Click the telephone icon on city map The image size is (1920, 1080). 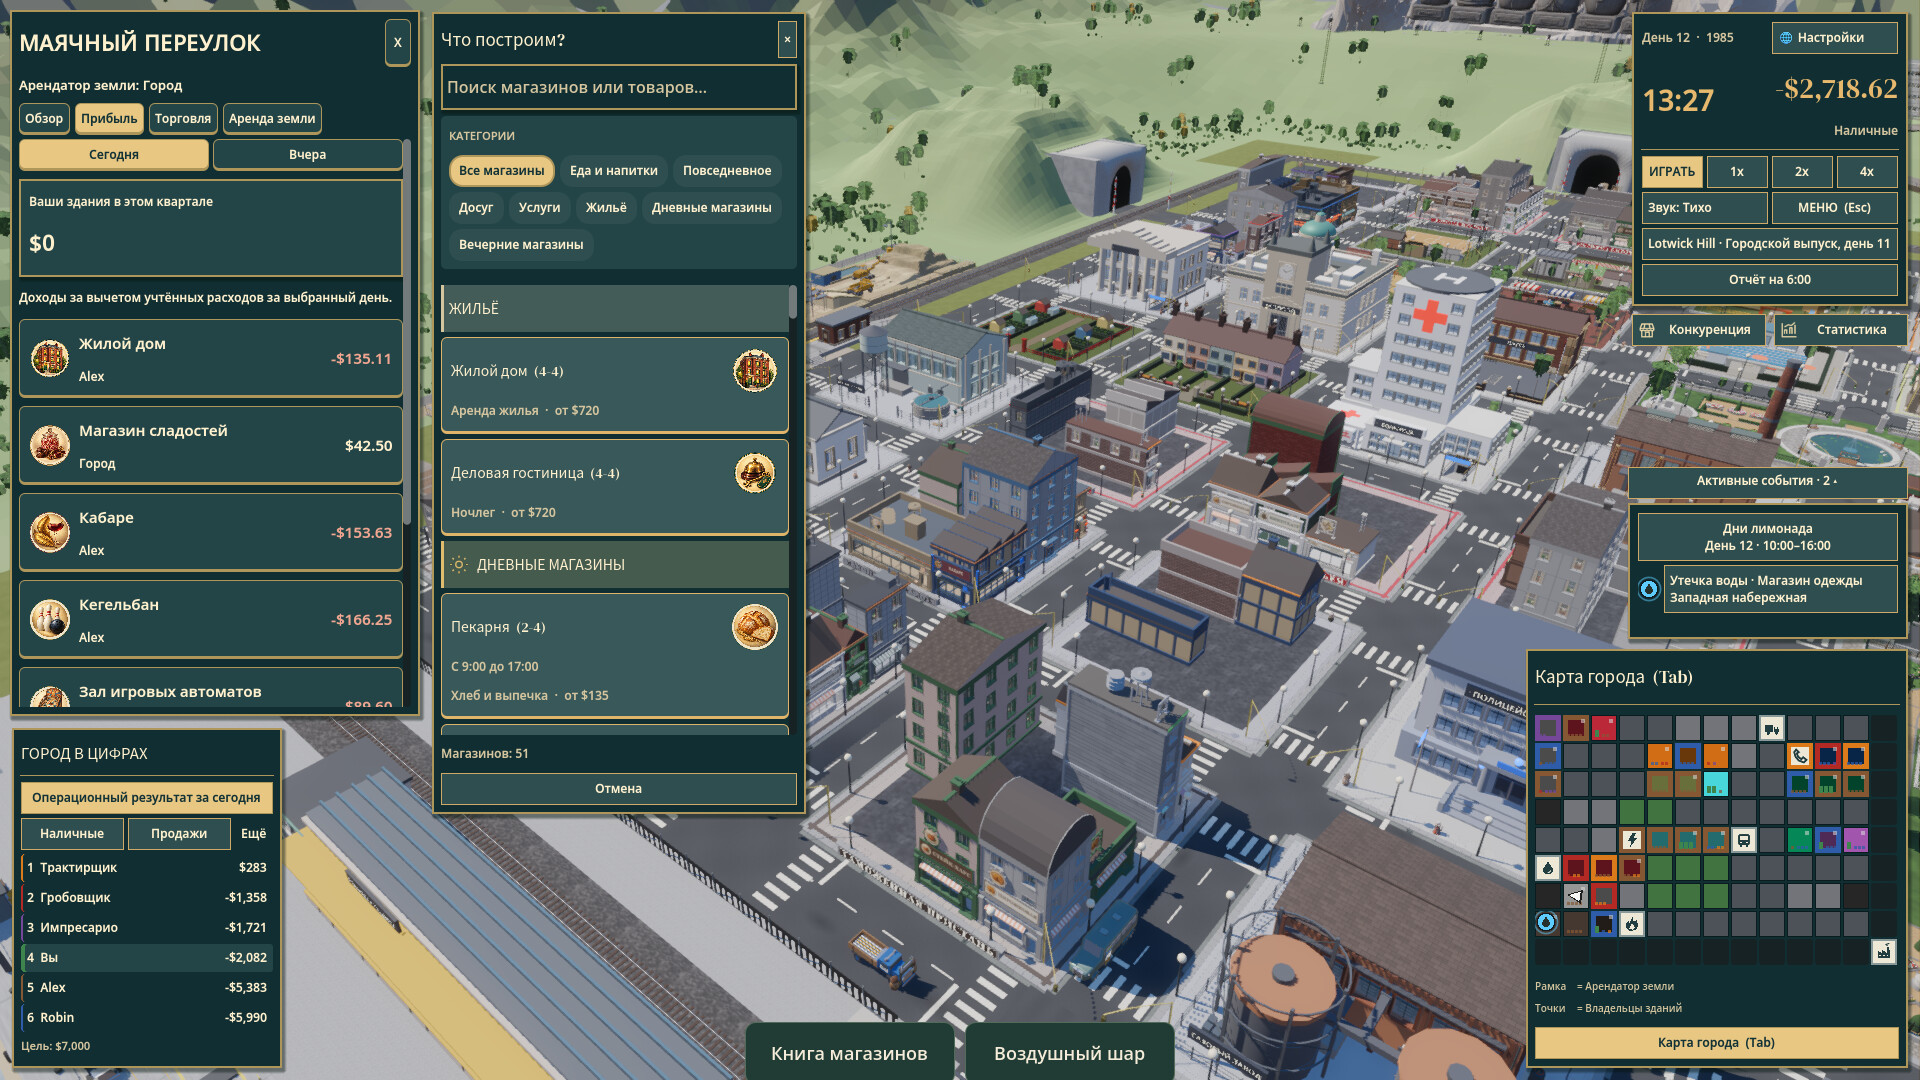tap(1800, 756)
